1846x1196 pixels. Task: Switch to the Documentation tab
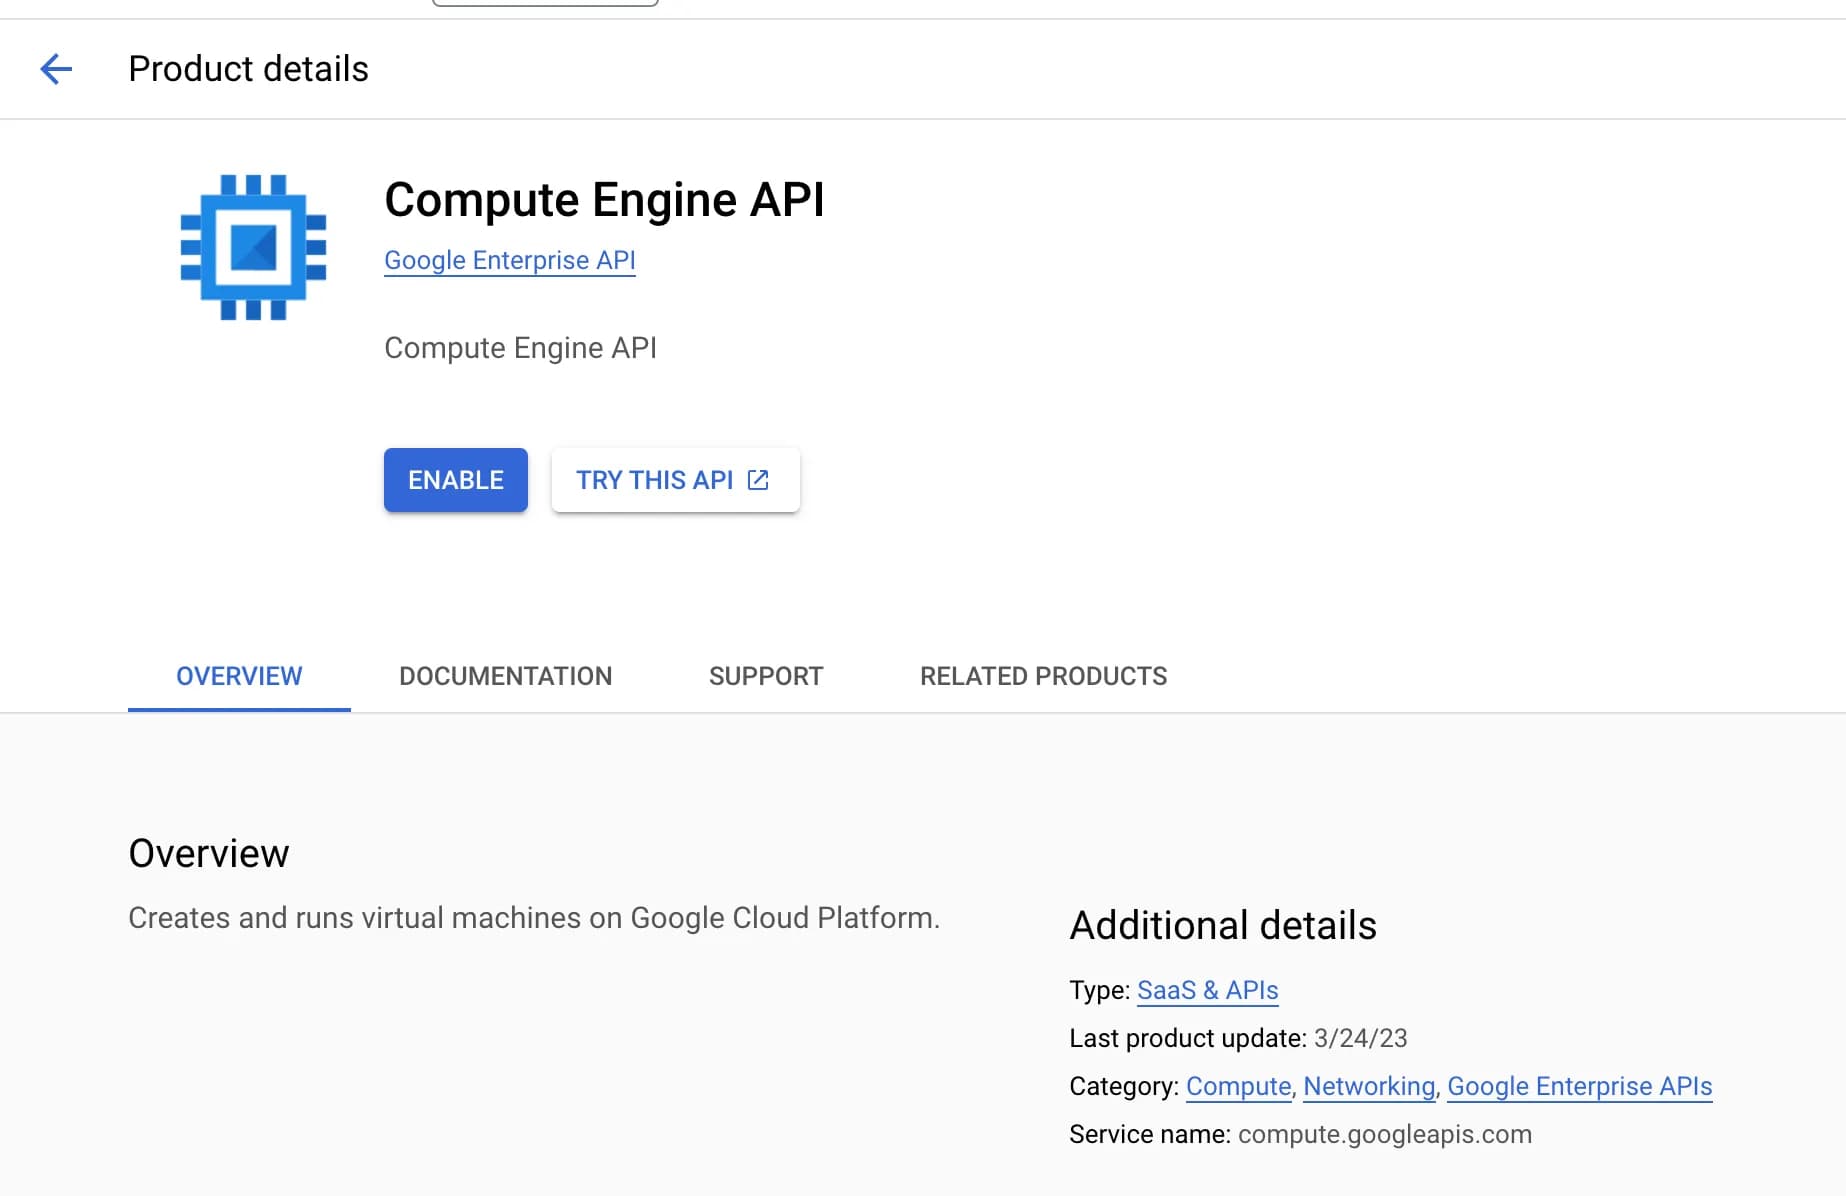point(506,676)
